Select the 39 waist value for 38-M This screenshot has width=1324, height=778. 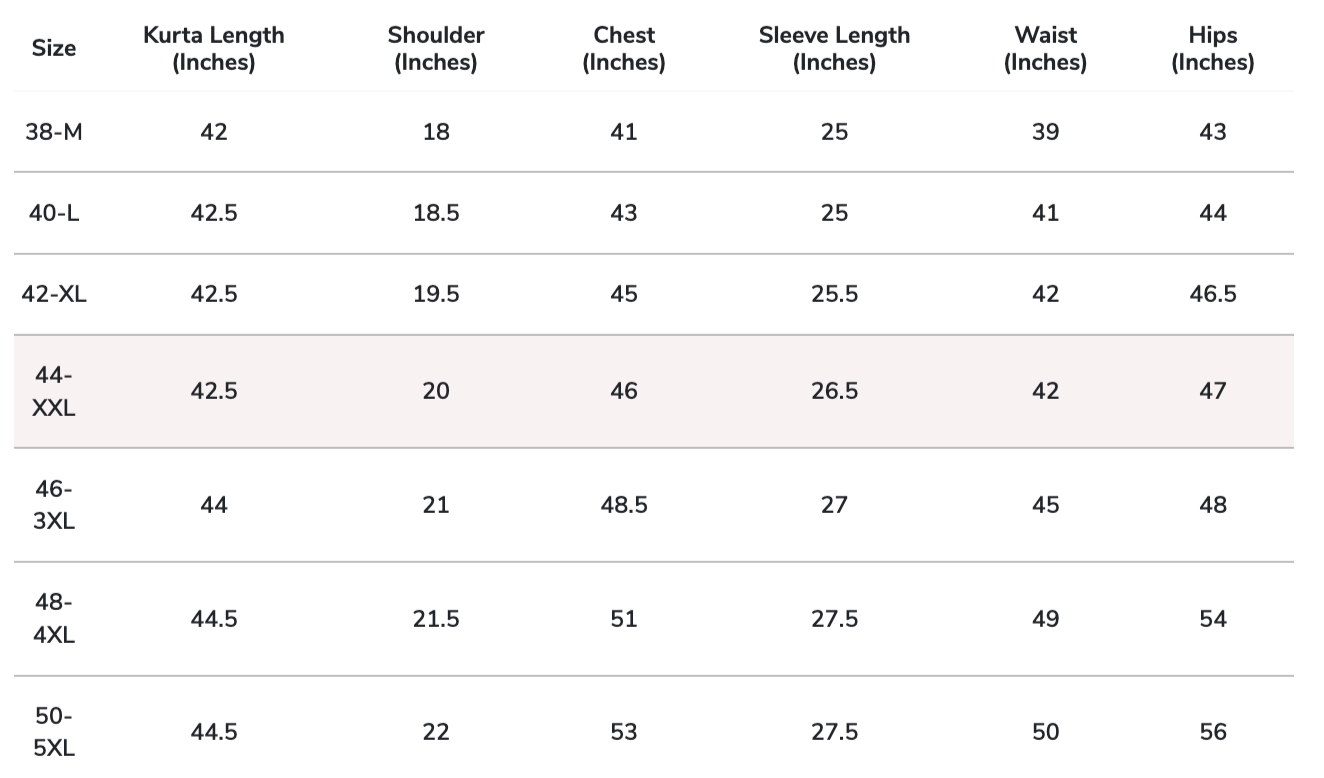point(1045,132)
